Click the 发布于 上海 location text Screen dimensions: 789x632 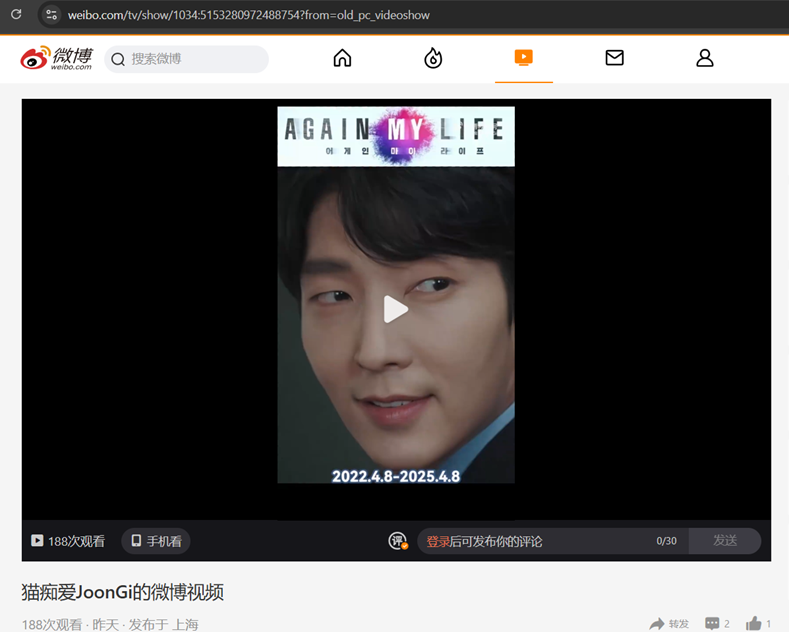pyautogui.click(x=164, y=624)
